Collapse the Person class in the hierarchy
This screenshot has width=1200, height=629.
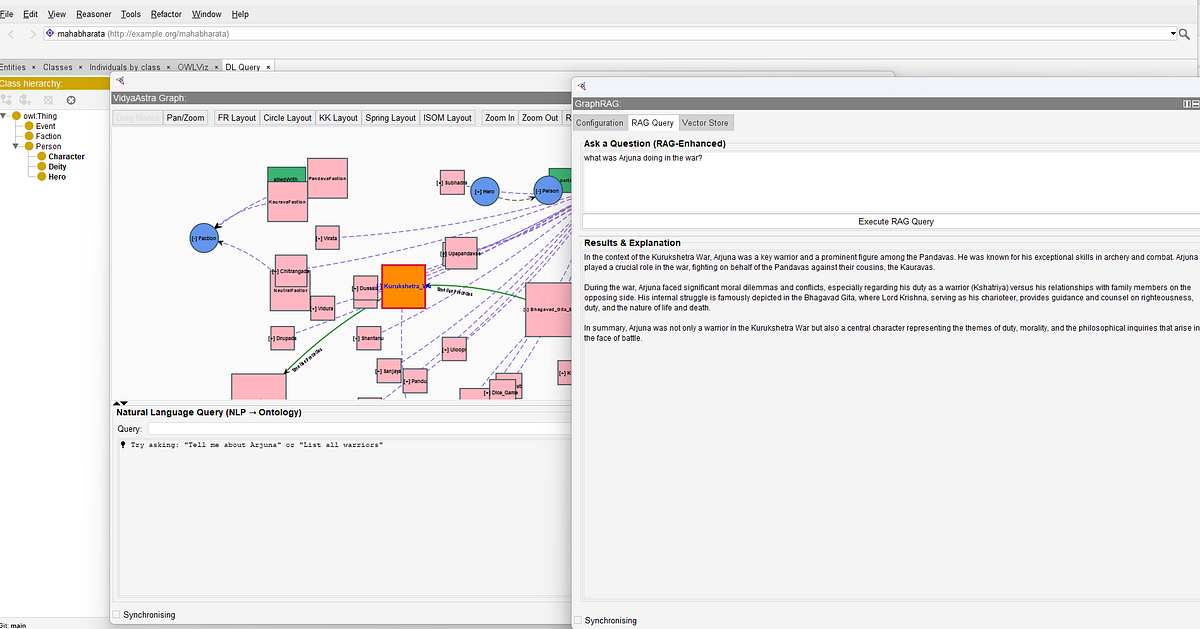17,146
